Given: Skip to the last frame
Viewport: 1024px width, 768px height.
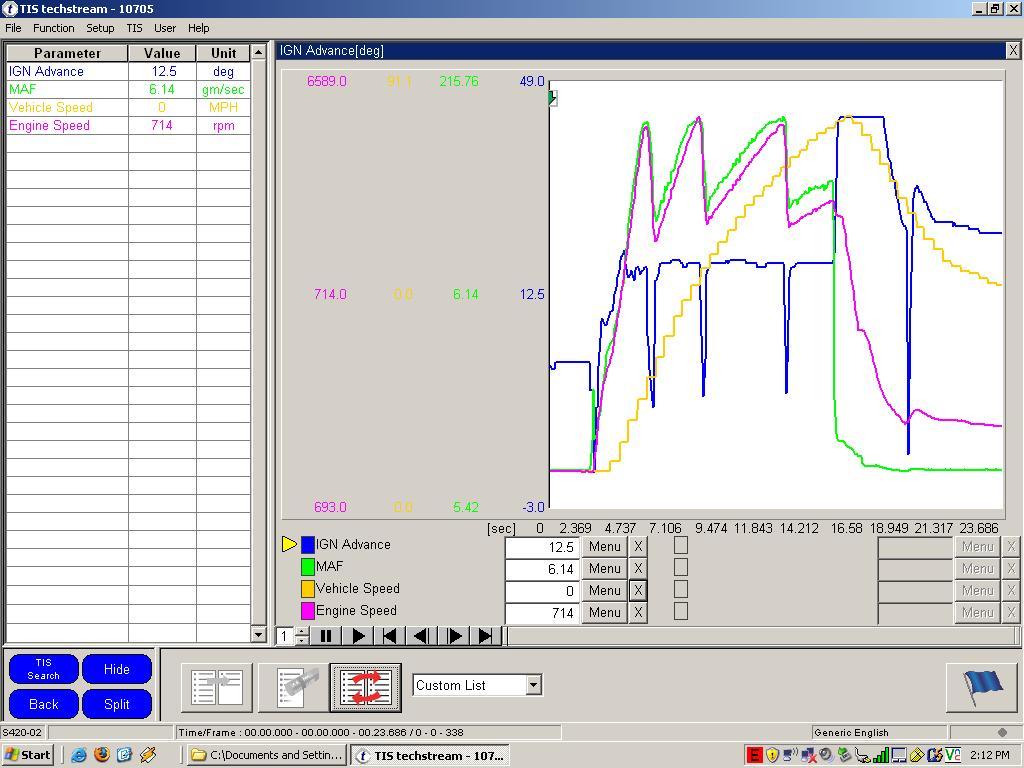Looking at the screenshot, I should coord(486,636).
